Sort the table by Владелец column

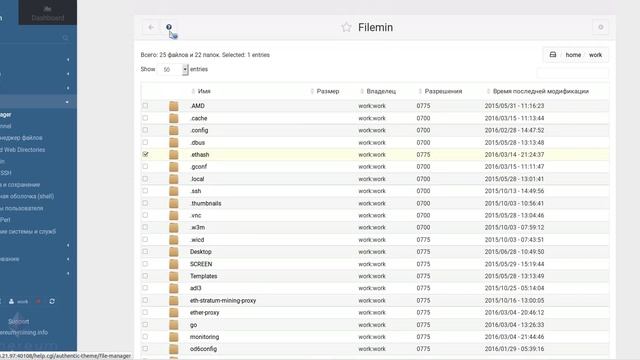381,91
